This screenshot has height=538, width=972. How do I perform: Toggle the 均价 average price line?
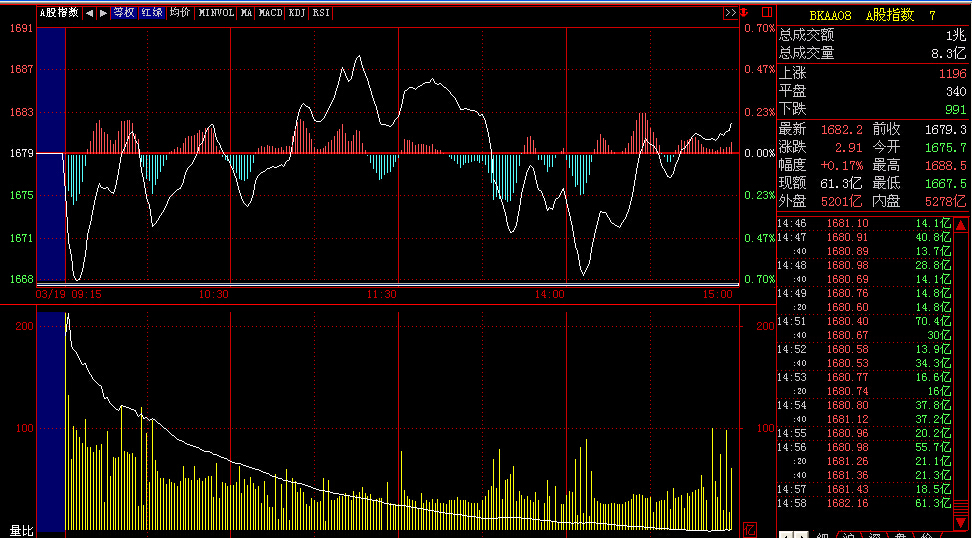coord(179,13)
